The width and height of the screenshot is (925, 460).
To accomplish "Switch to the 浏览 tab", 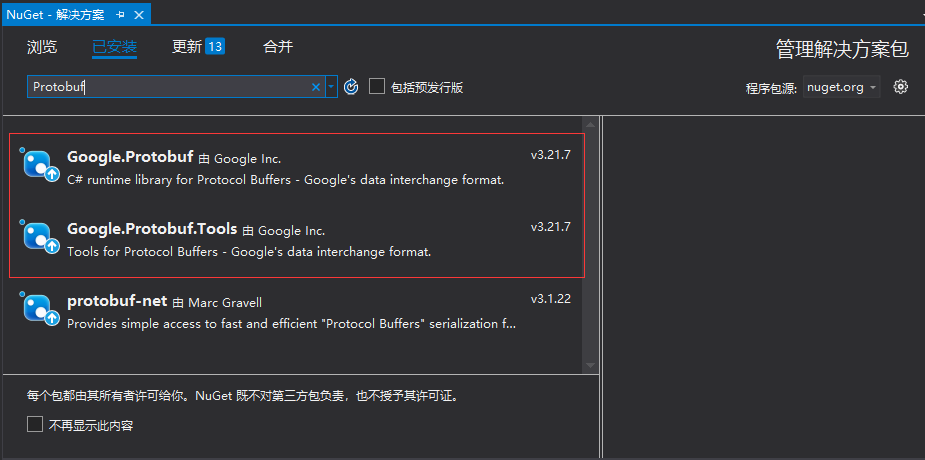I will (42, 47).
